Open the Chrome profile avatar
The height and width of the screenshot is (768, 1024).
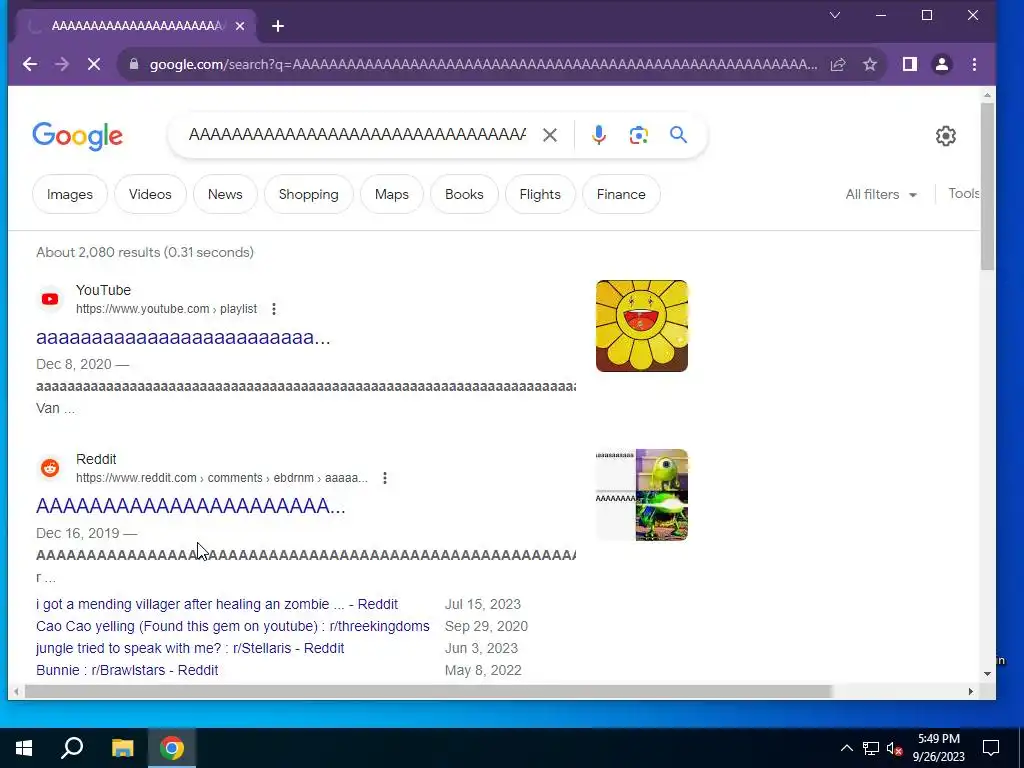pyautogui.click(x=942, y=64)
